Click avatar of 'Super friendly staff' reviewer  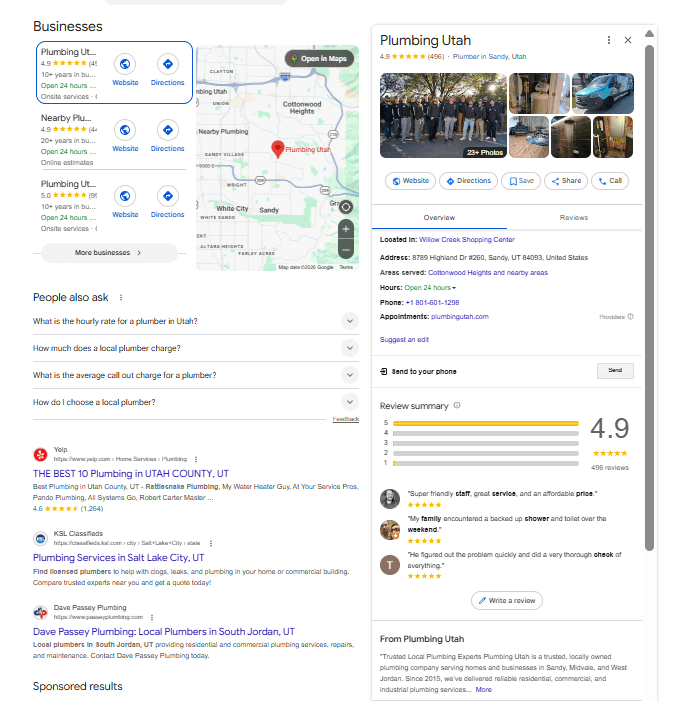(390, 498)
